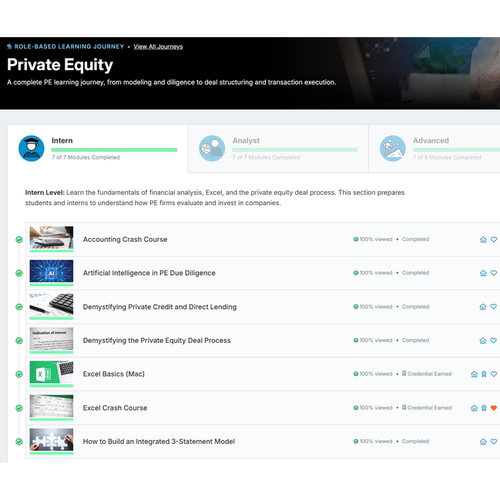Click the Advanced mountain climber icon
The width and height of the screenshot is (500, 500).
coord(393,148)
